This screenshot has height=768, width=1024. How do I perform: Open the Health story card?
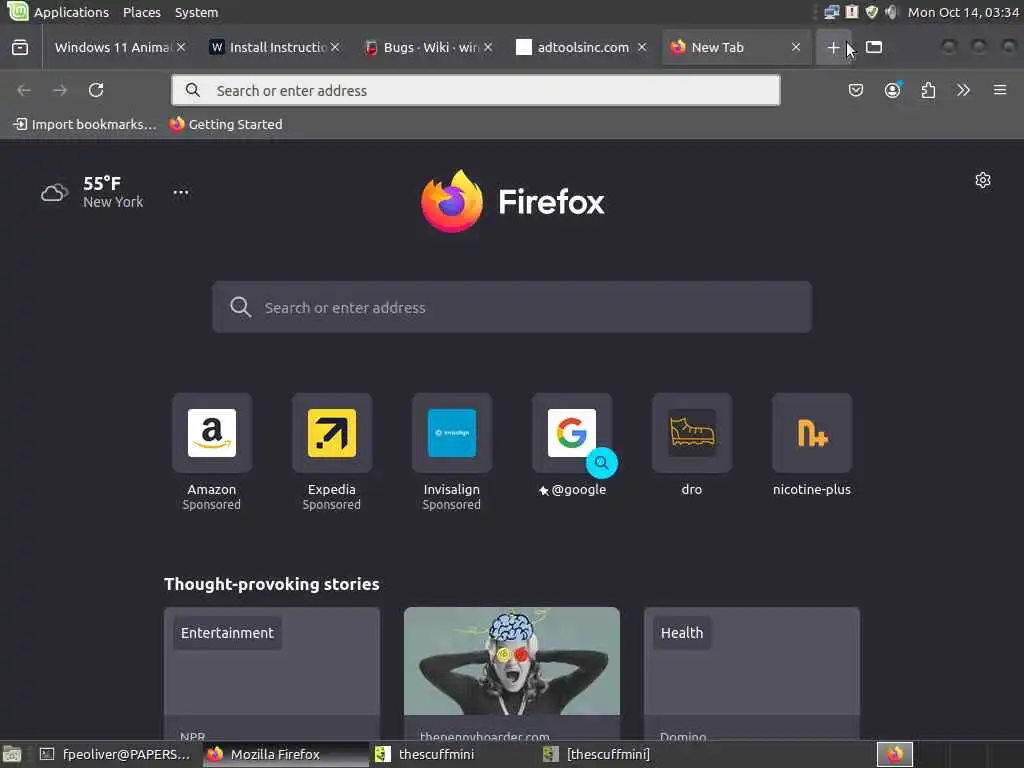tap(752, 673)
